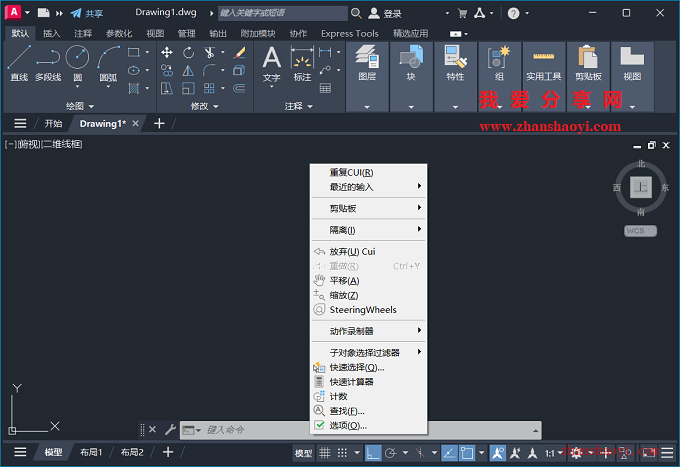This screenshot has height=467, width=680.
Task: Choose Quick Select (快速选择) in context menu
Action: pyautogui.click(x=369, y=367)
